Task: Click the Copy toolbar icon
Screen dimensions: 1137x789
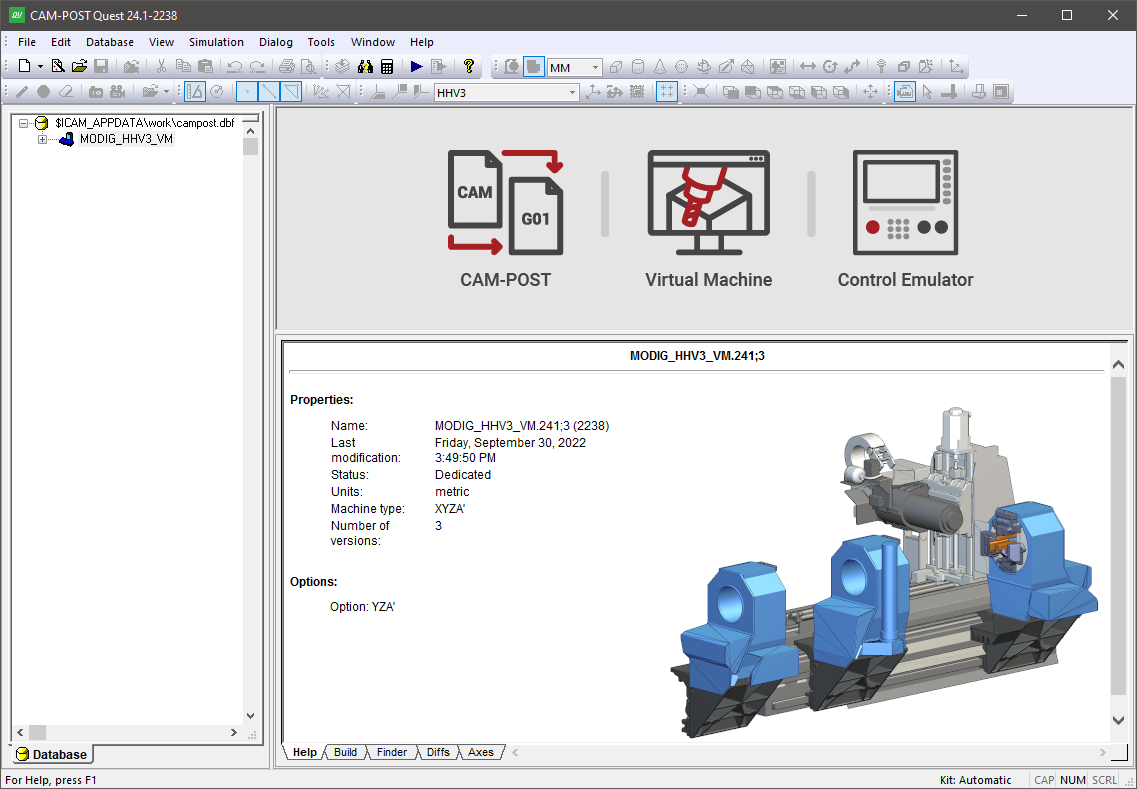Action: pos(183,67)
